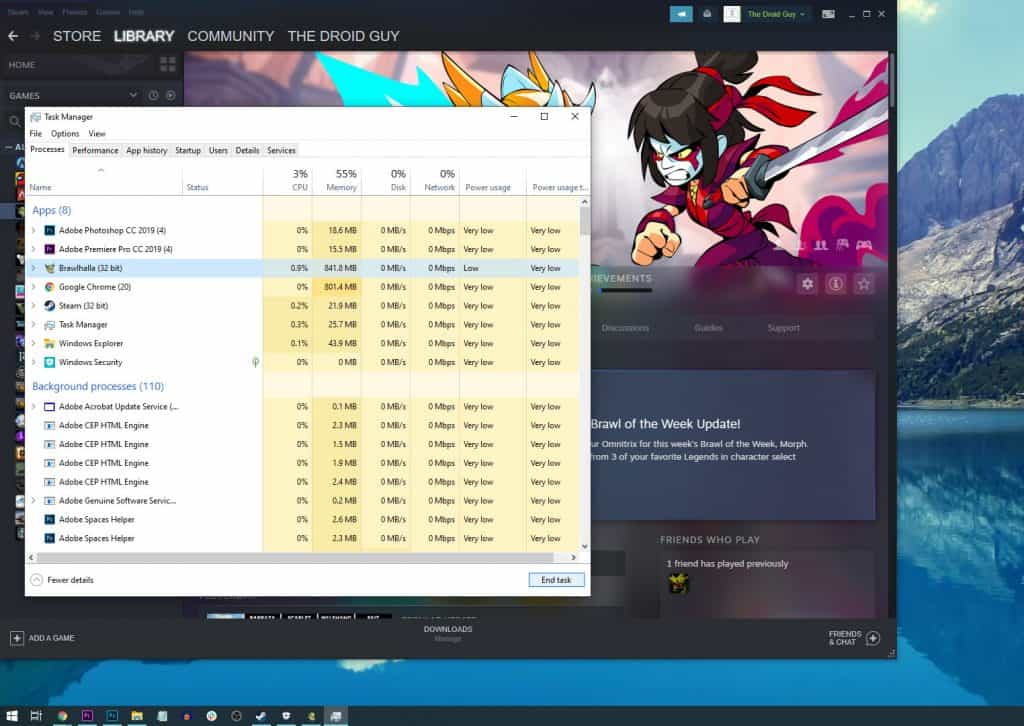Click the Windows Explorer folder icon in the list
The image size is (1024, 726).
[x=50, y=343]
